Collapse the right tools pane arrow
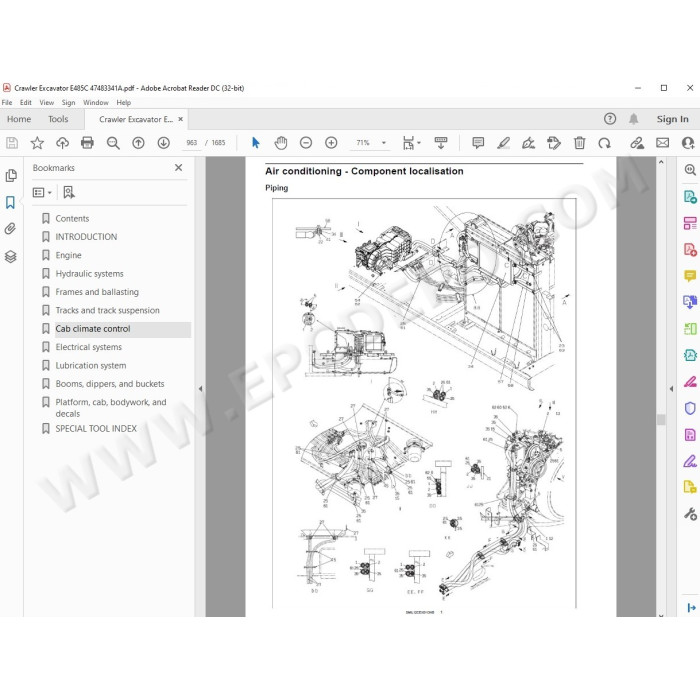The image size is (700, 700). click(x=671, y=389)
